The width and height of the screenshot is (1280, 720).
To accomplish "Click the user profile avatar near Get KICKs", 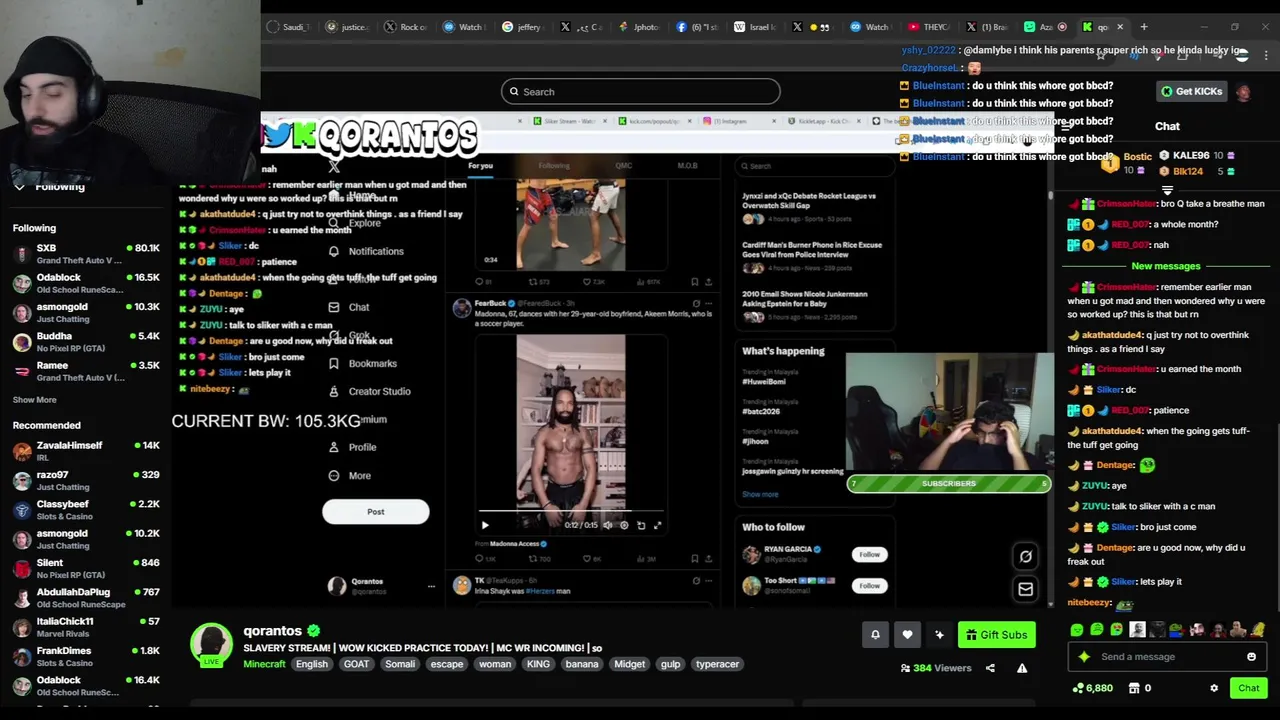I will pos(1242,92).
